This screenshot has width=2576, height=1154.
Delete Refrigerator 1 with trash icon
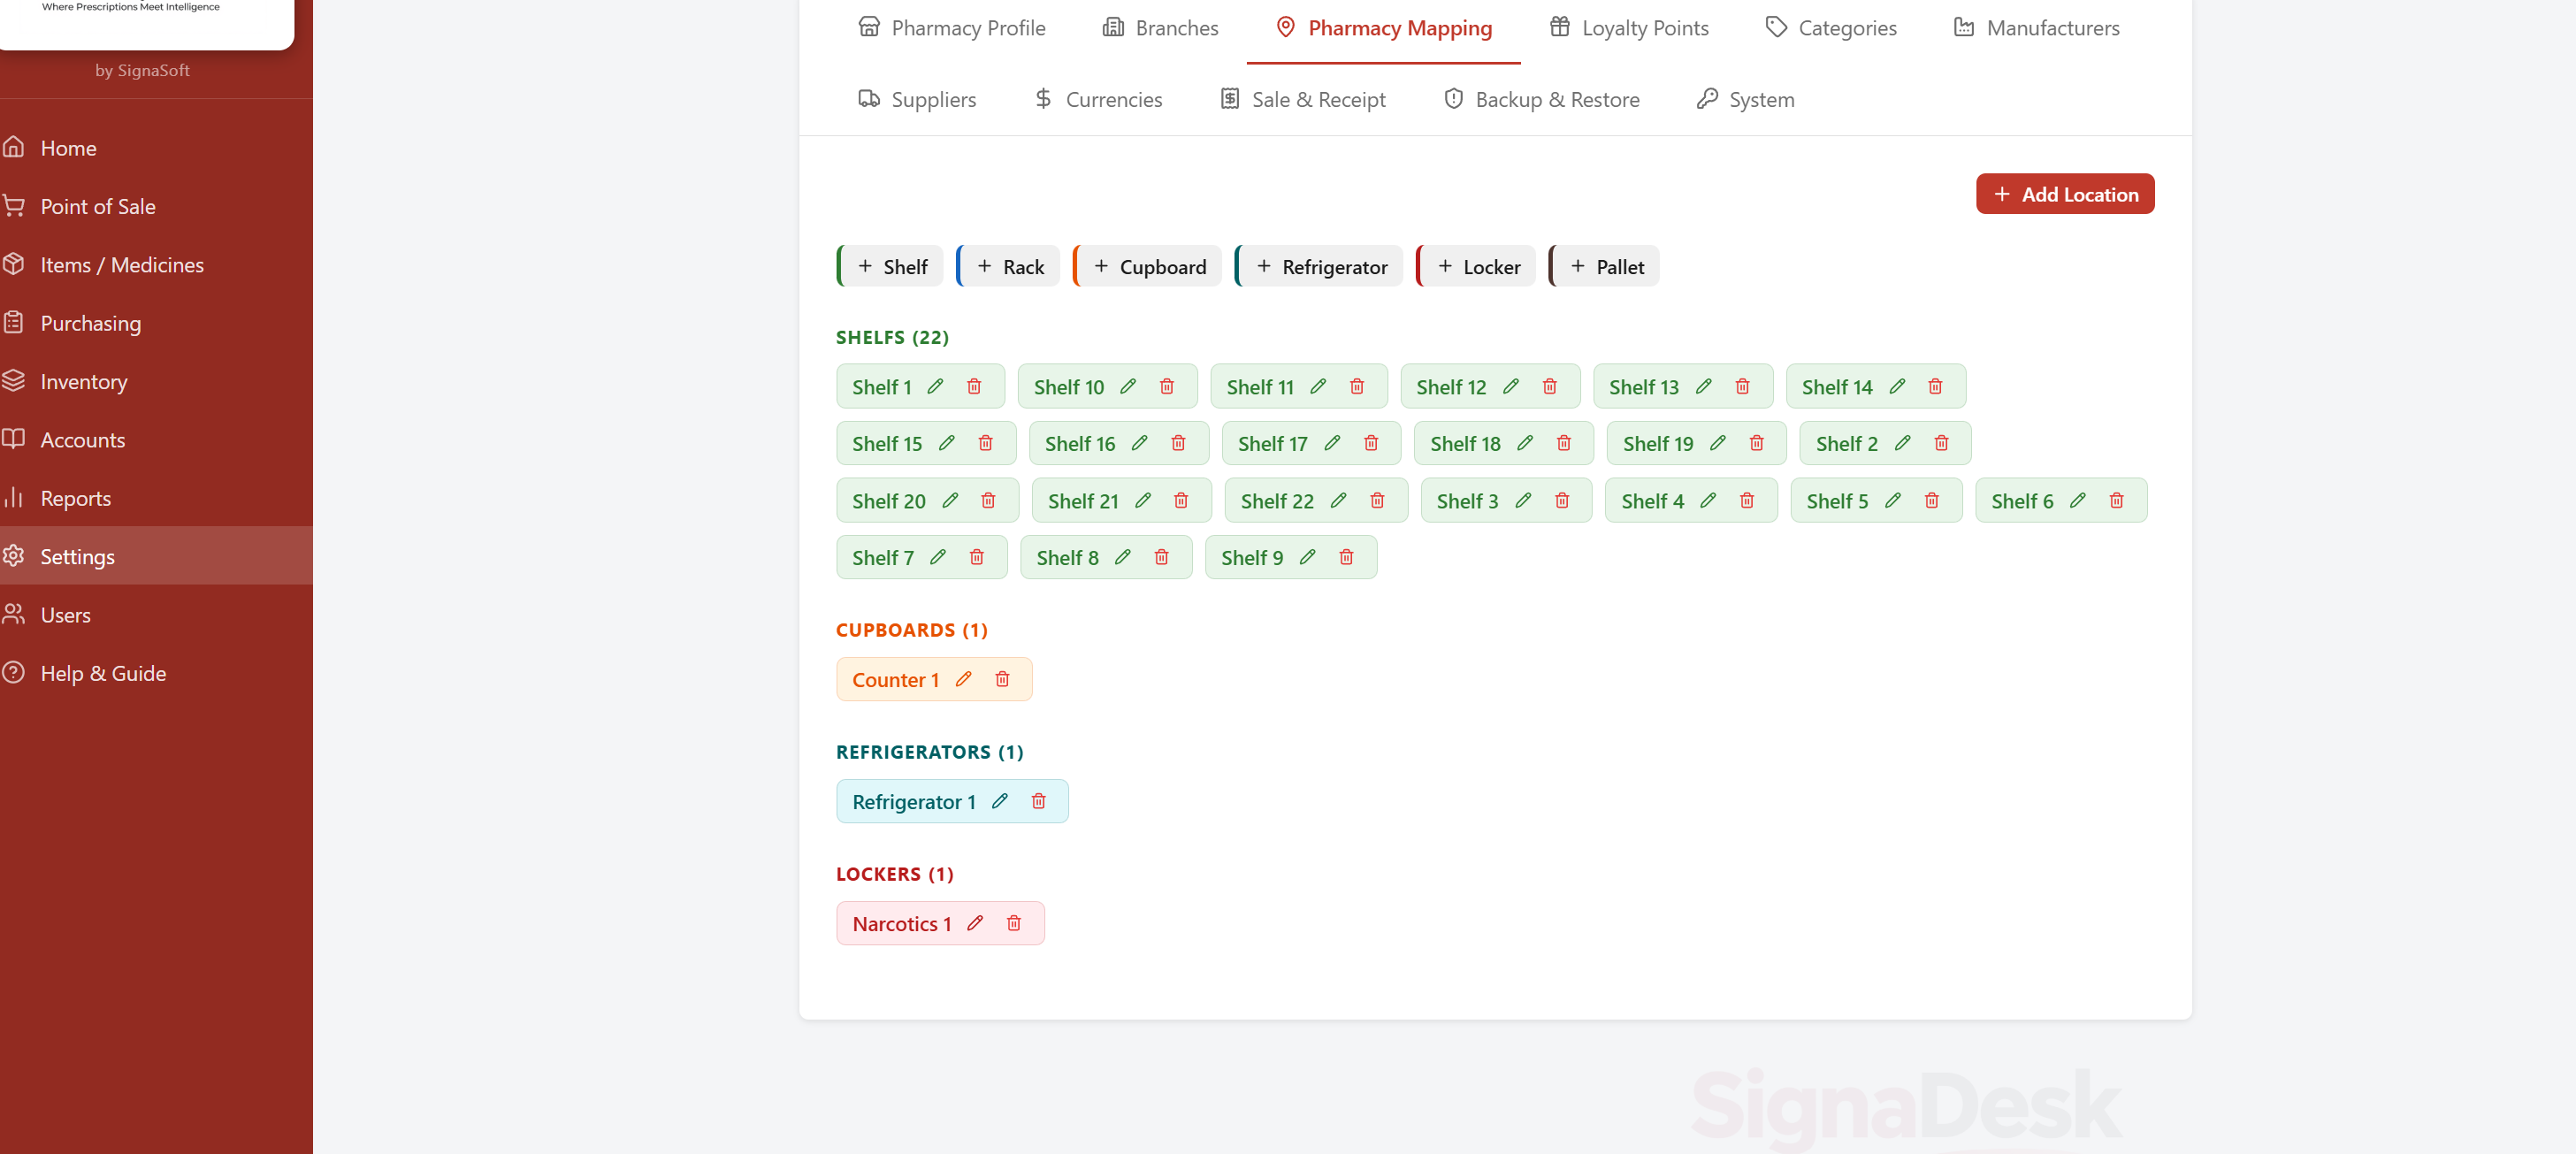point(1038,802)
